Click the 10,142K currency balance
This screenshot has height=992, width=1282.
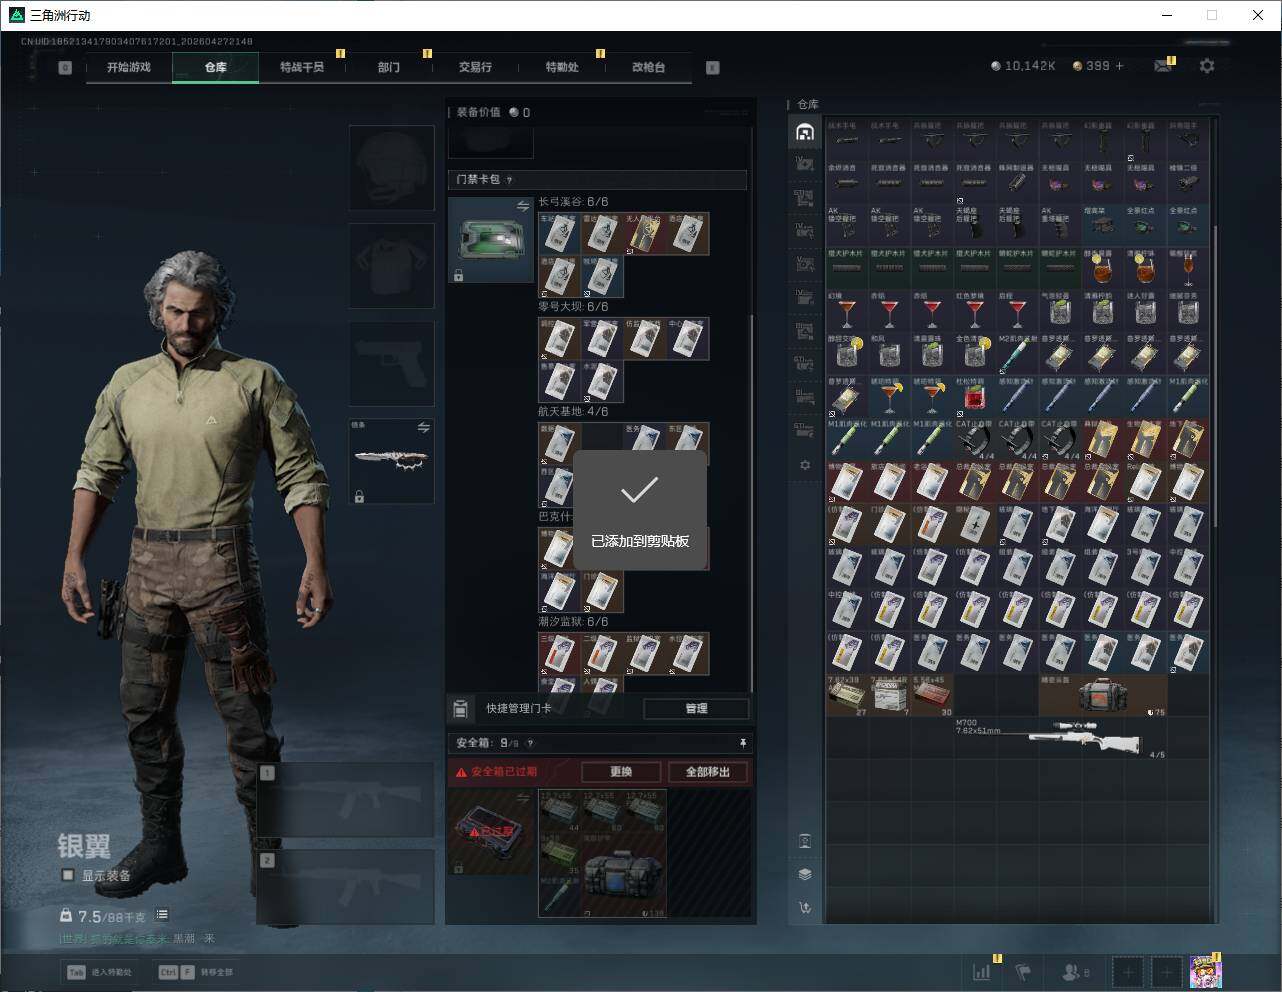pyautogui.click(x=1023, y=66)
